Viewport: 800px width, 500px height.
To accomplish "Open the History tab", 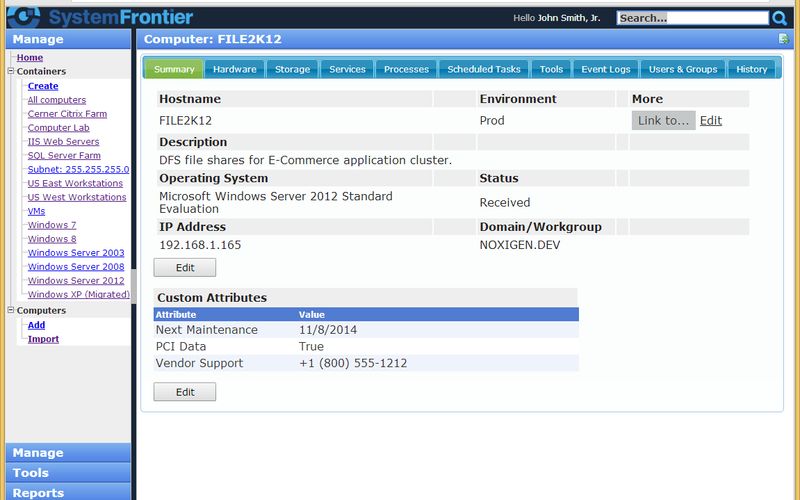I will (x=752, y=69).
